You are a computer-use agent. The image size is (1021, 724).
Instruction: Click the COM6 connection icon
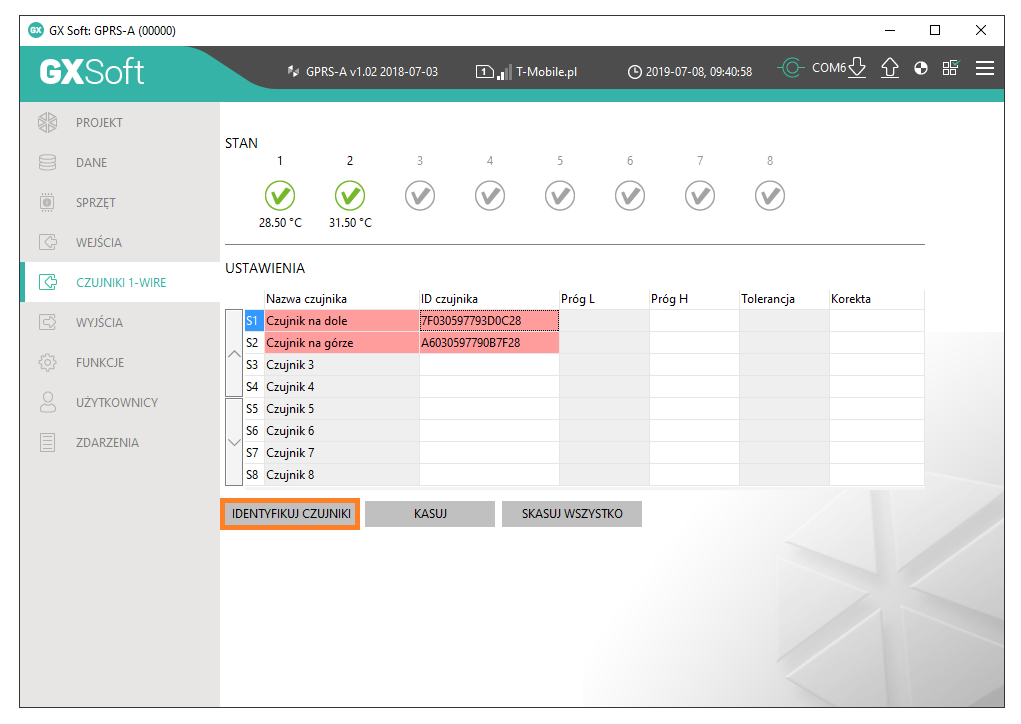[x=791, y=68]
